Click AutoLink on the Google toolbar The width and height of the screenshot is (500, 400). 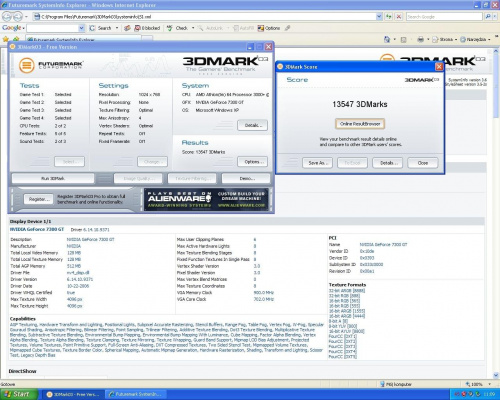[x=210, y=28]
